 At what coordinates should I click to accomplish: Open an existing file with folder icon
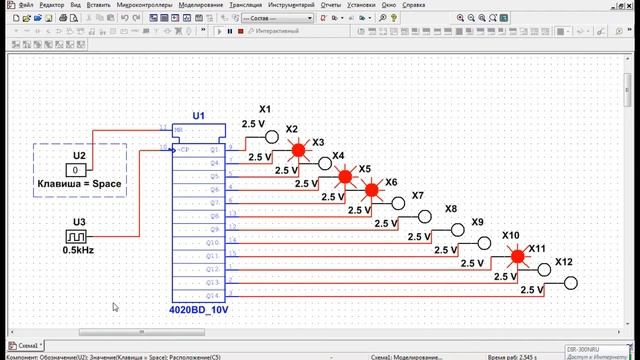(27, 18)
